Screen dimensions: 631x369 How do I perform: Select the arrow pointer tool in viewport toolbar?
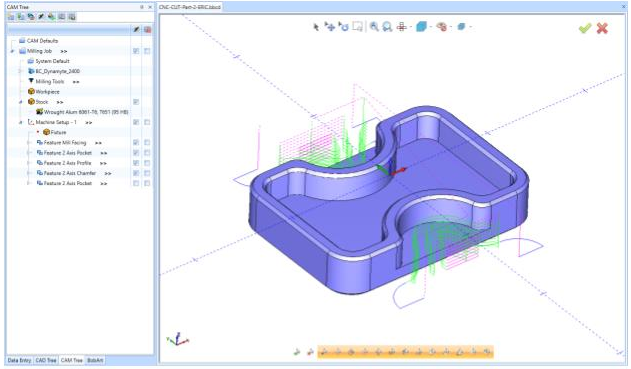[316, 27]
